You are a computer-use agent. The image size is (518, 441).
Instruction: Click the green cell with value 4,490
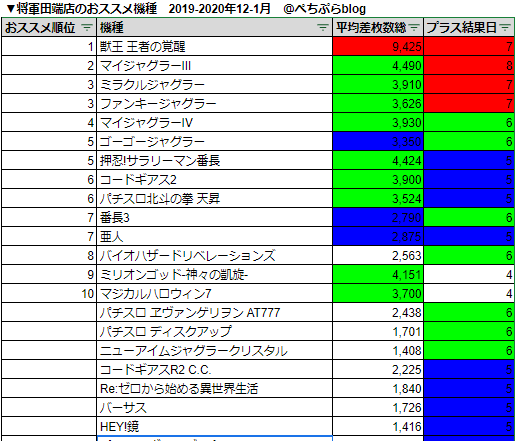click(x=378, y=65)
